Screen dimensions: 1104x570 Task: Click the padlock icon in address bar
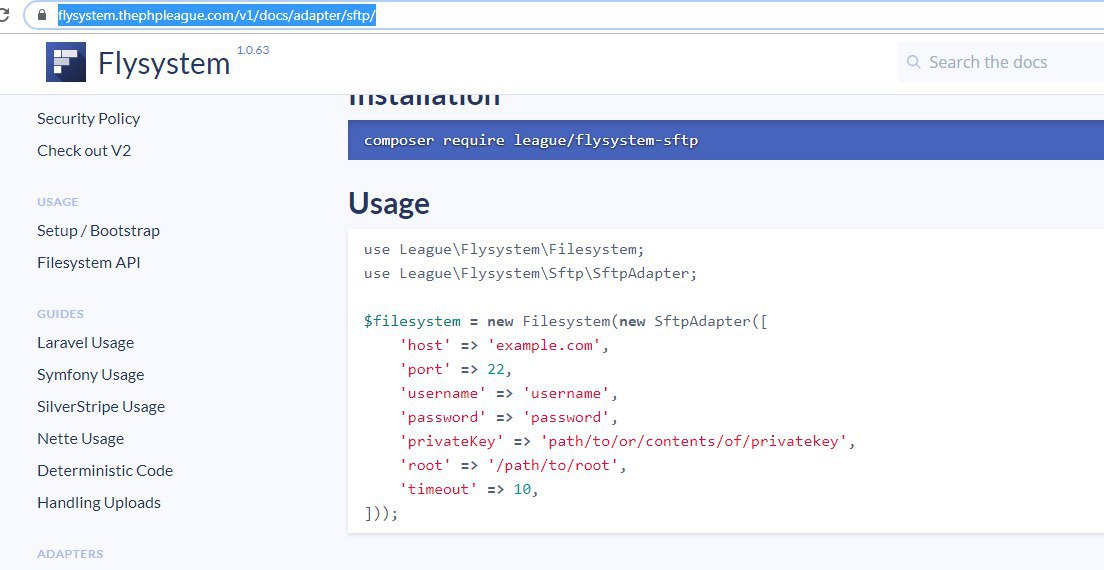click(42, 15)
